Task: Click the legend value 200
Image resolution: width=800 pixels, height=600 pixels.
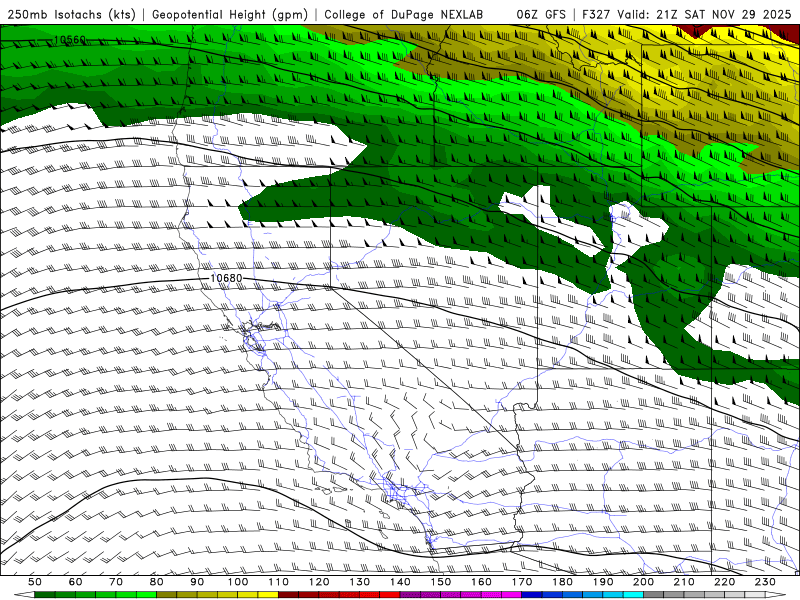Action: point(643,582)
